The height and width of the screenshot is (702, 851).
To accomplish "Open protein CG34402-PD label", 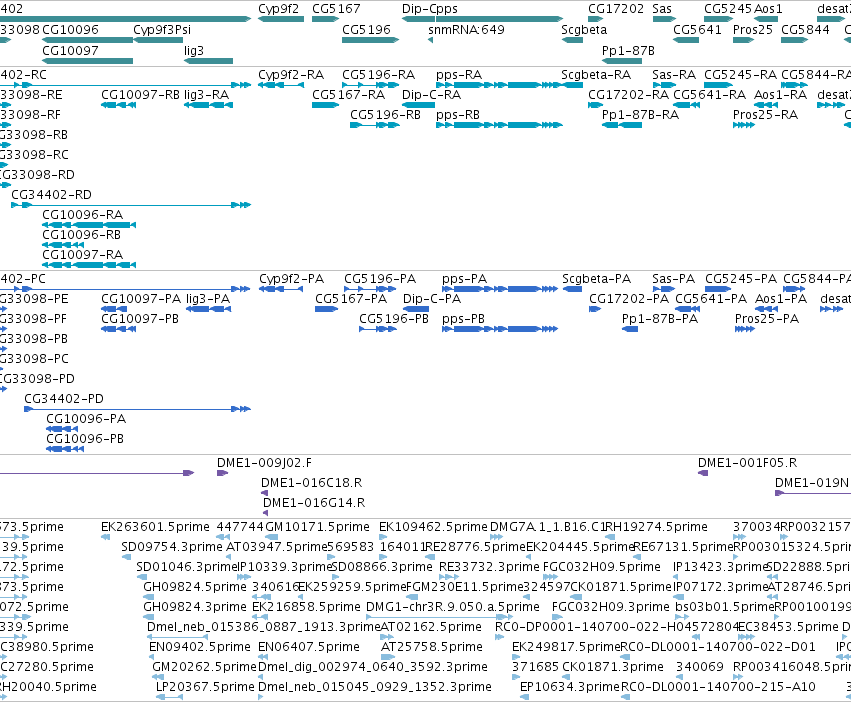I will click(x=64, y=399).
